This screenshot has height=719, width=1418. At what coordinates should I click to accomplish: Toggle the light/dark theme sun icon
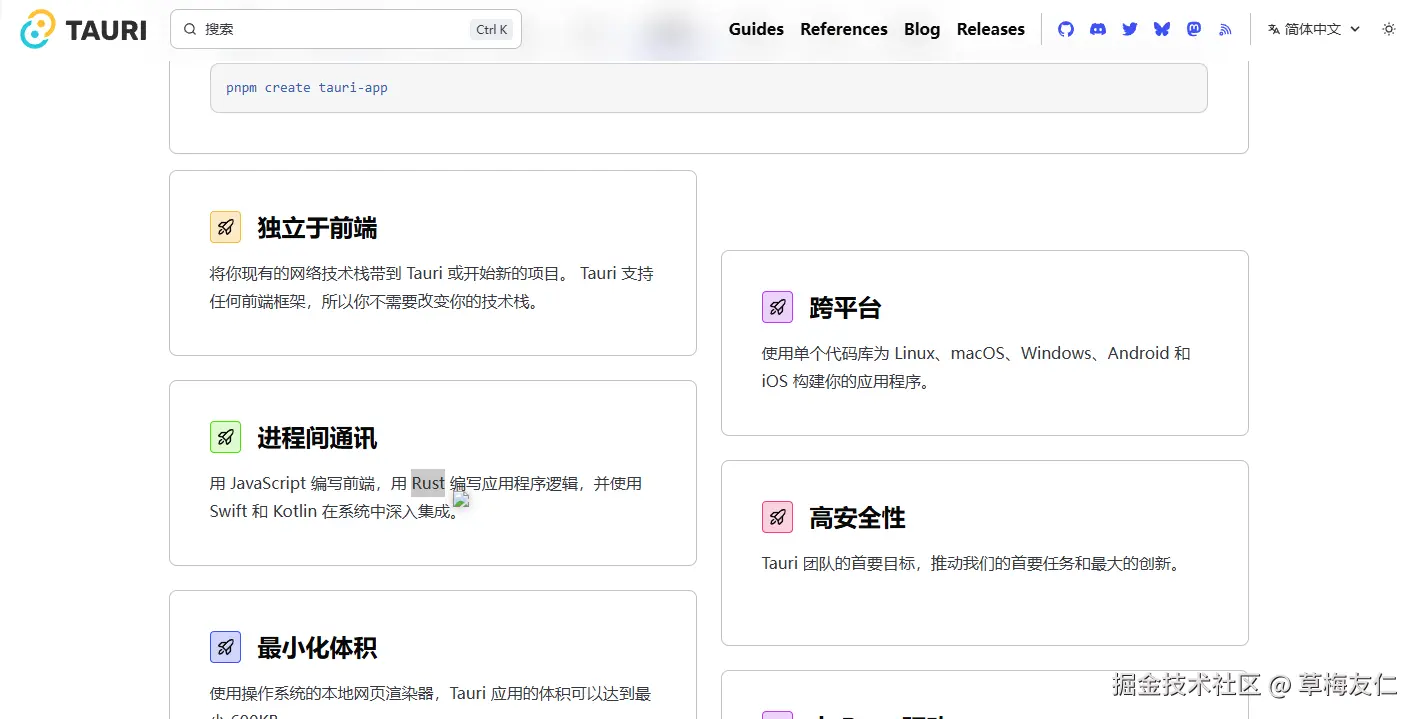[1389, 29]
